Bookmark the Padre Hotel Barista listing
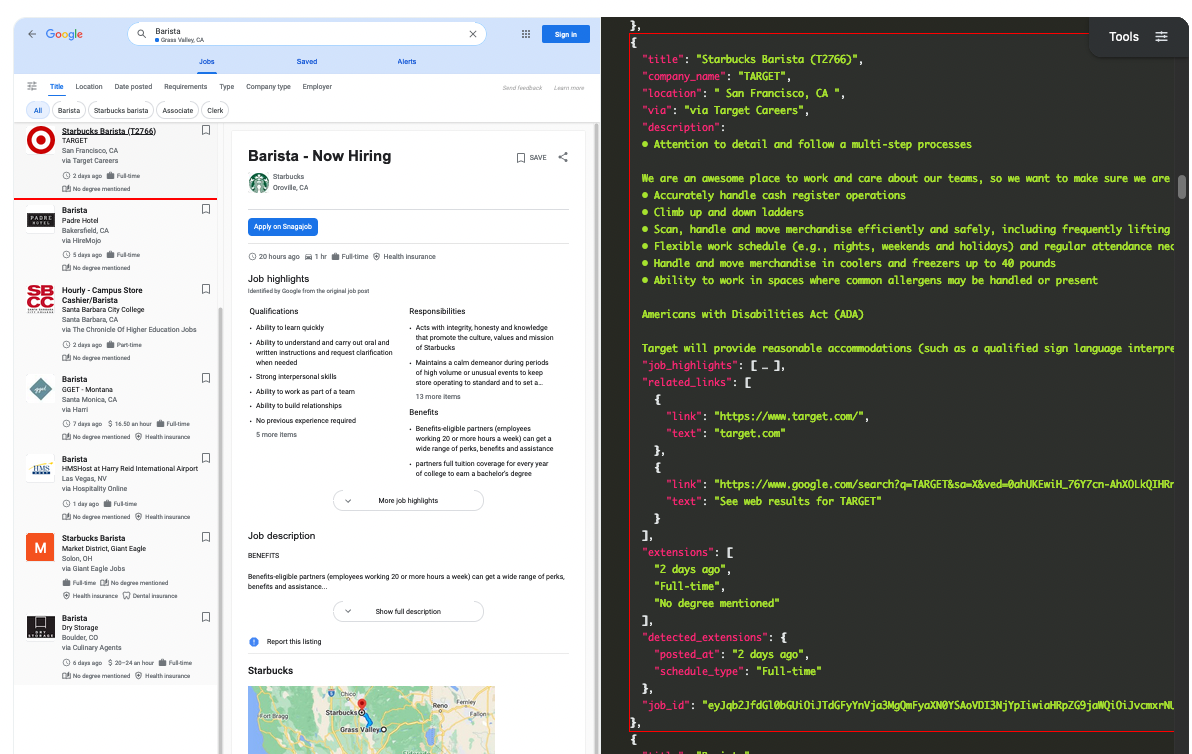The width and height of the screenshot is (1192, 754). [205, 210]
